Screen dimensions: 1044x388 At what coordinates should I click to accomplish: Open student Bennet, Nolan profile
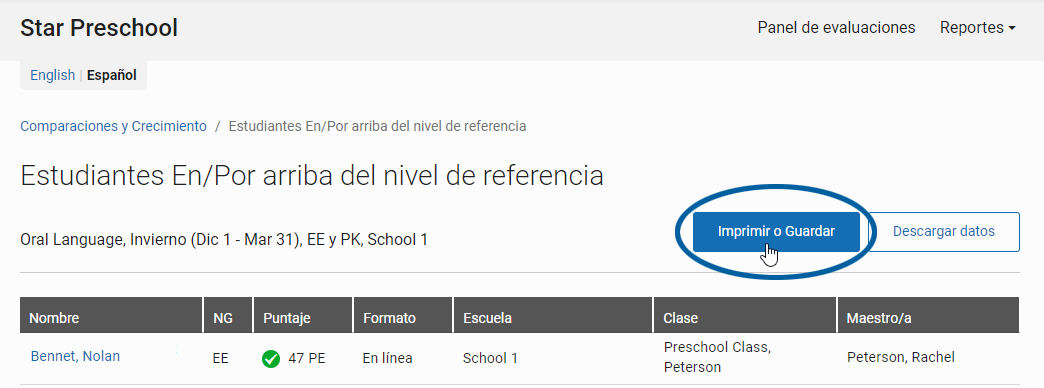click(75, 357)
